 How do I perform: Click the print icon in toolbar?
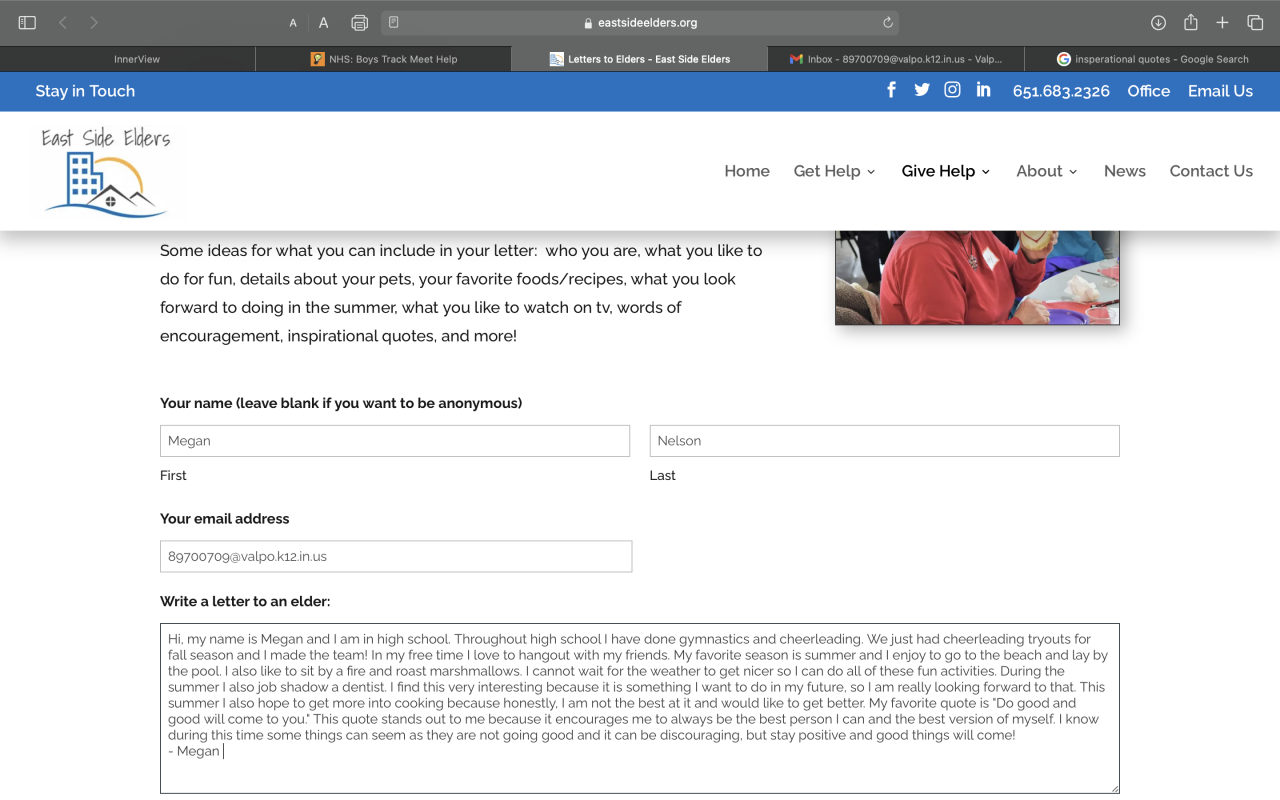(x=360, y=22)
